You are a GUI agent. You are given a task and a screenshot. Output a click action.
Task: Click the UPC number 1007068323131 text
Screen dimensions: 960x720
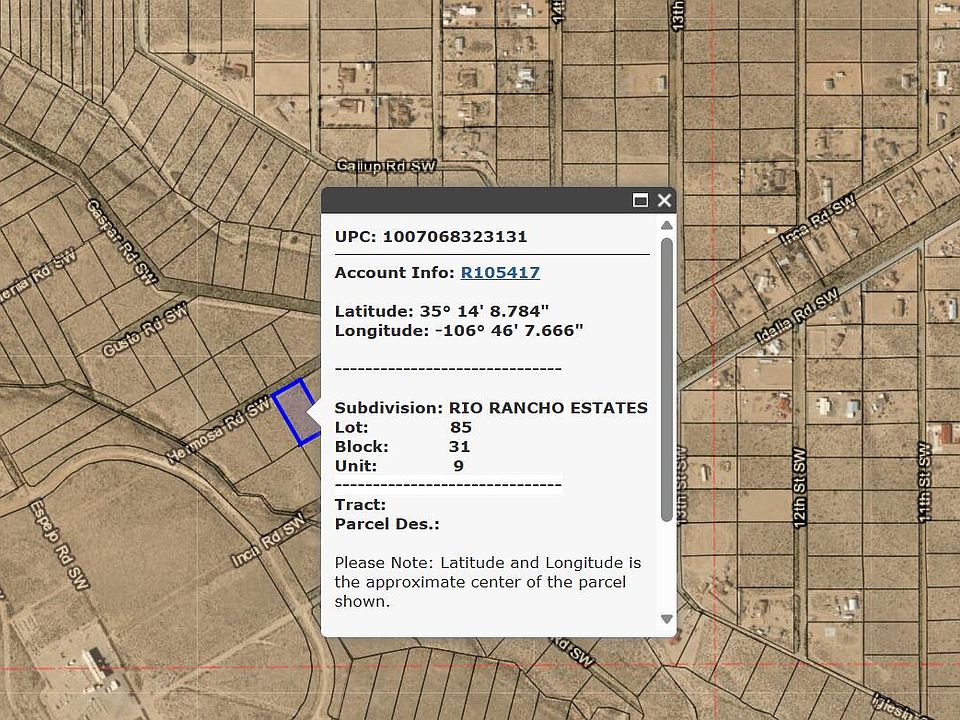[x=454, y=237]
